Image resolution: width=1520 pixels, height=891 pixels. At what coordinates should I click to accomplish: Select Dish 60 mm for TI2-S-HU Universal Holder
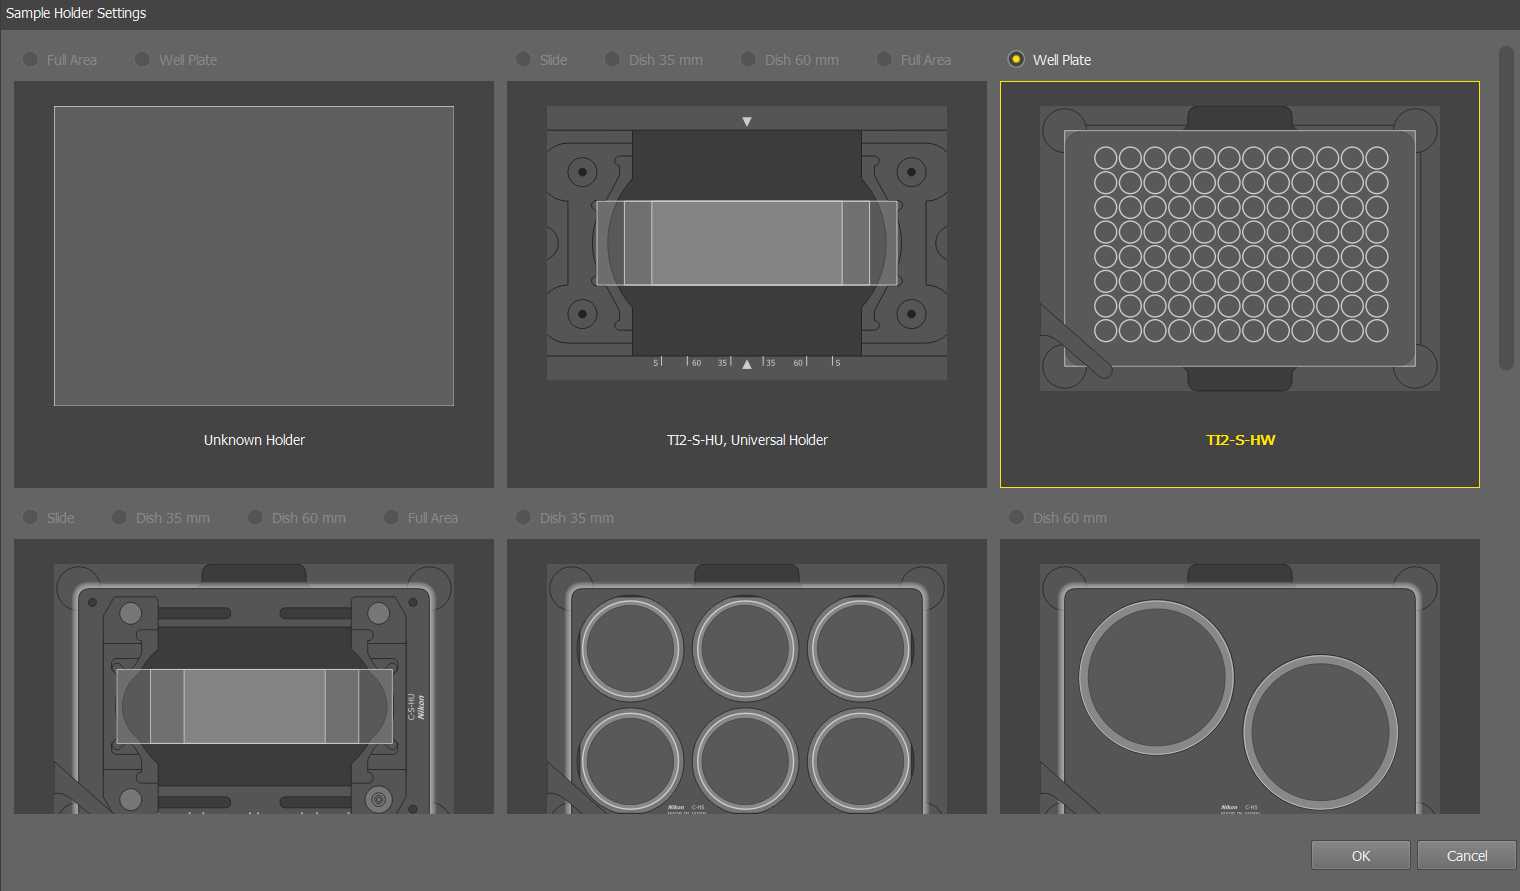[749, 60]
